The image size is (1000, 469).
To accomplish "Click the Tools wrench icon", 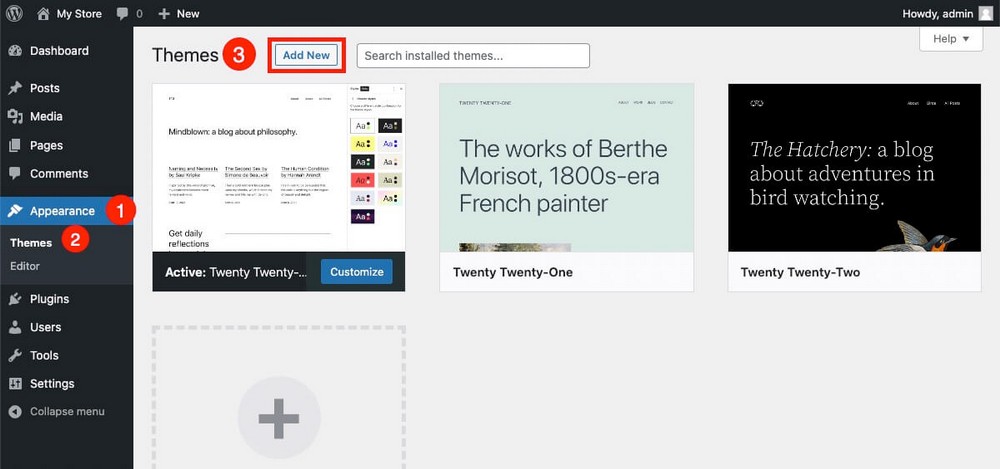I will click(15, 355).
